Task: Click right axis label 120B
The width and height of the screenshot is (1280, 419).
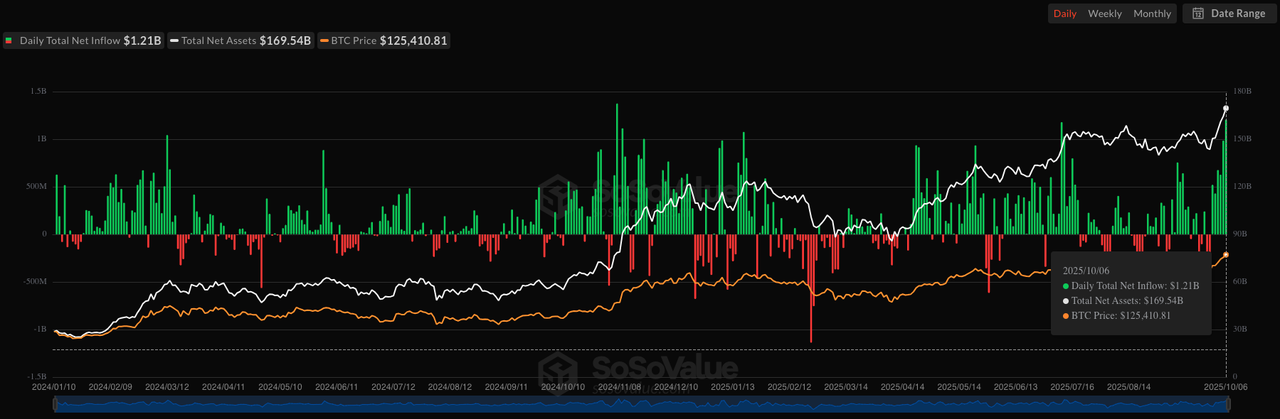Action: [1244, 186]
